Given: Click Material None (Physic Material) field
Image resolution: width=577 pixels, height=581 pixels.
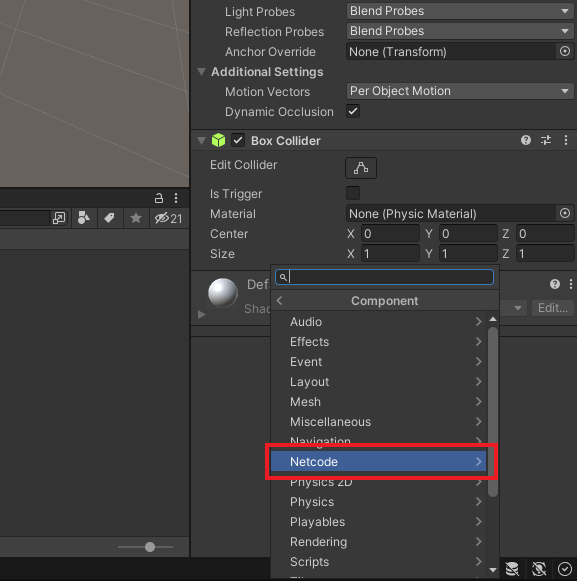Looking at the screenshot, I should click(451, 213).
